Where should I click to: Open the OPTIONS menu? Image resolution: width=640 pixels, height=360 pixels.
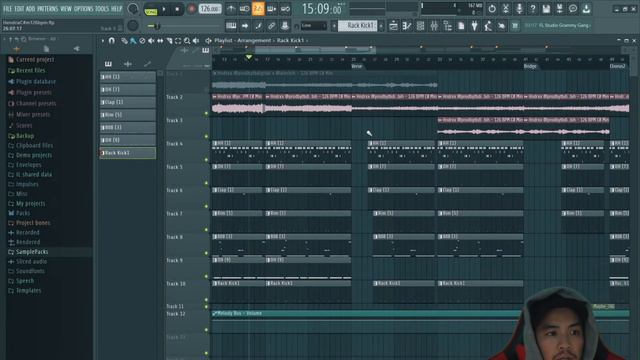(x=83, y=9)
